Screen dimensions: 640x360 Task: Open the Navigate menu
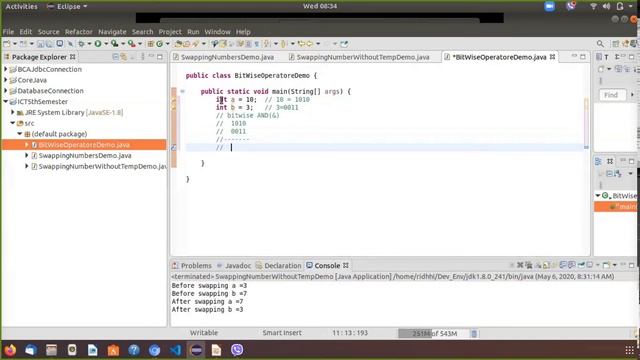pos(112,32)
